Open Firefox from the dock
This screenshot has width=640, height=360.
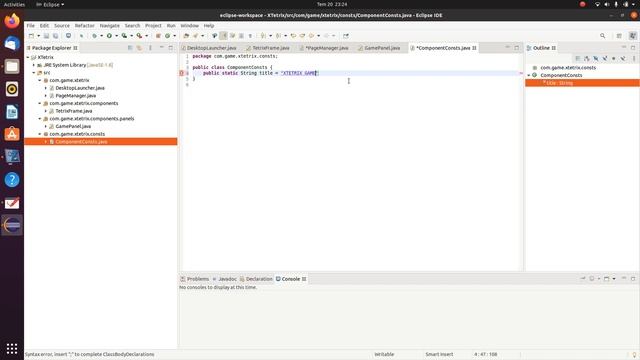[x=12, y=20]
